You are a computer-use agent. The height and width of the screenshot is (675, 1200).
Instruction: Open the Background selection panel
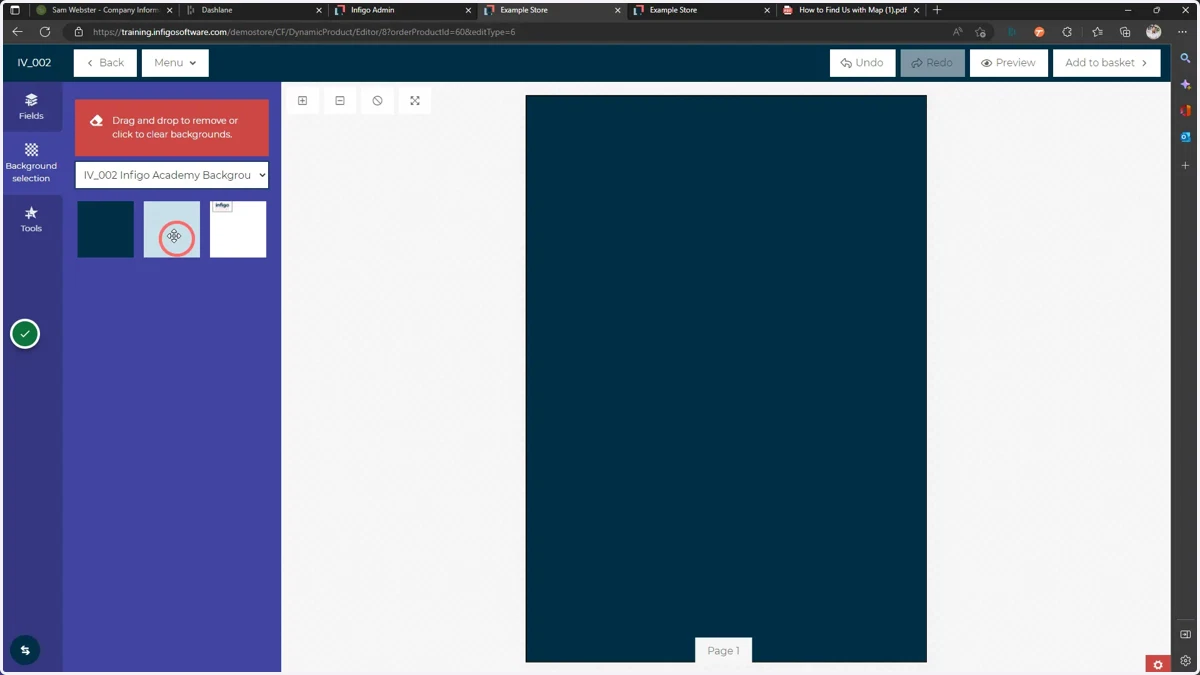tap(31, 163)
